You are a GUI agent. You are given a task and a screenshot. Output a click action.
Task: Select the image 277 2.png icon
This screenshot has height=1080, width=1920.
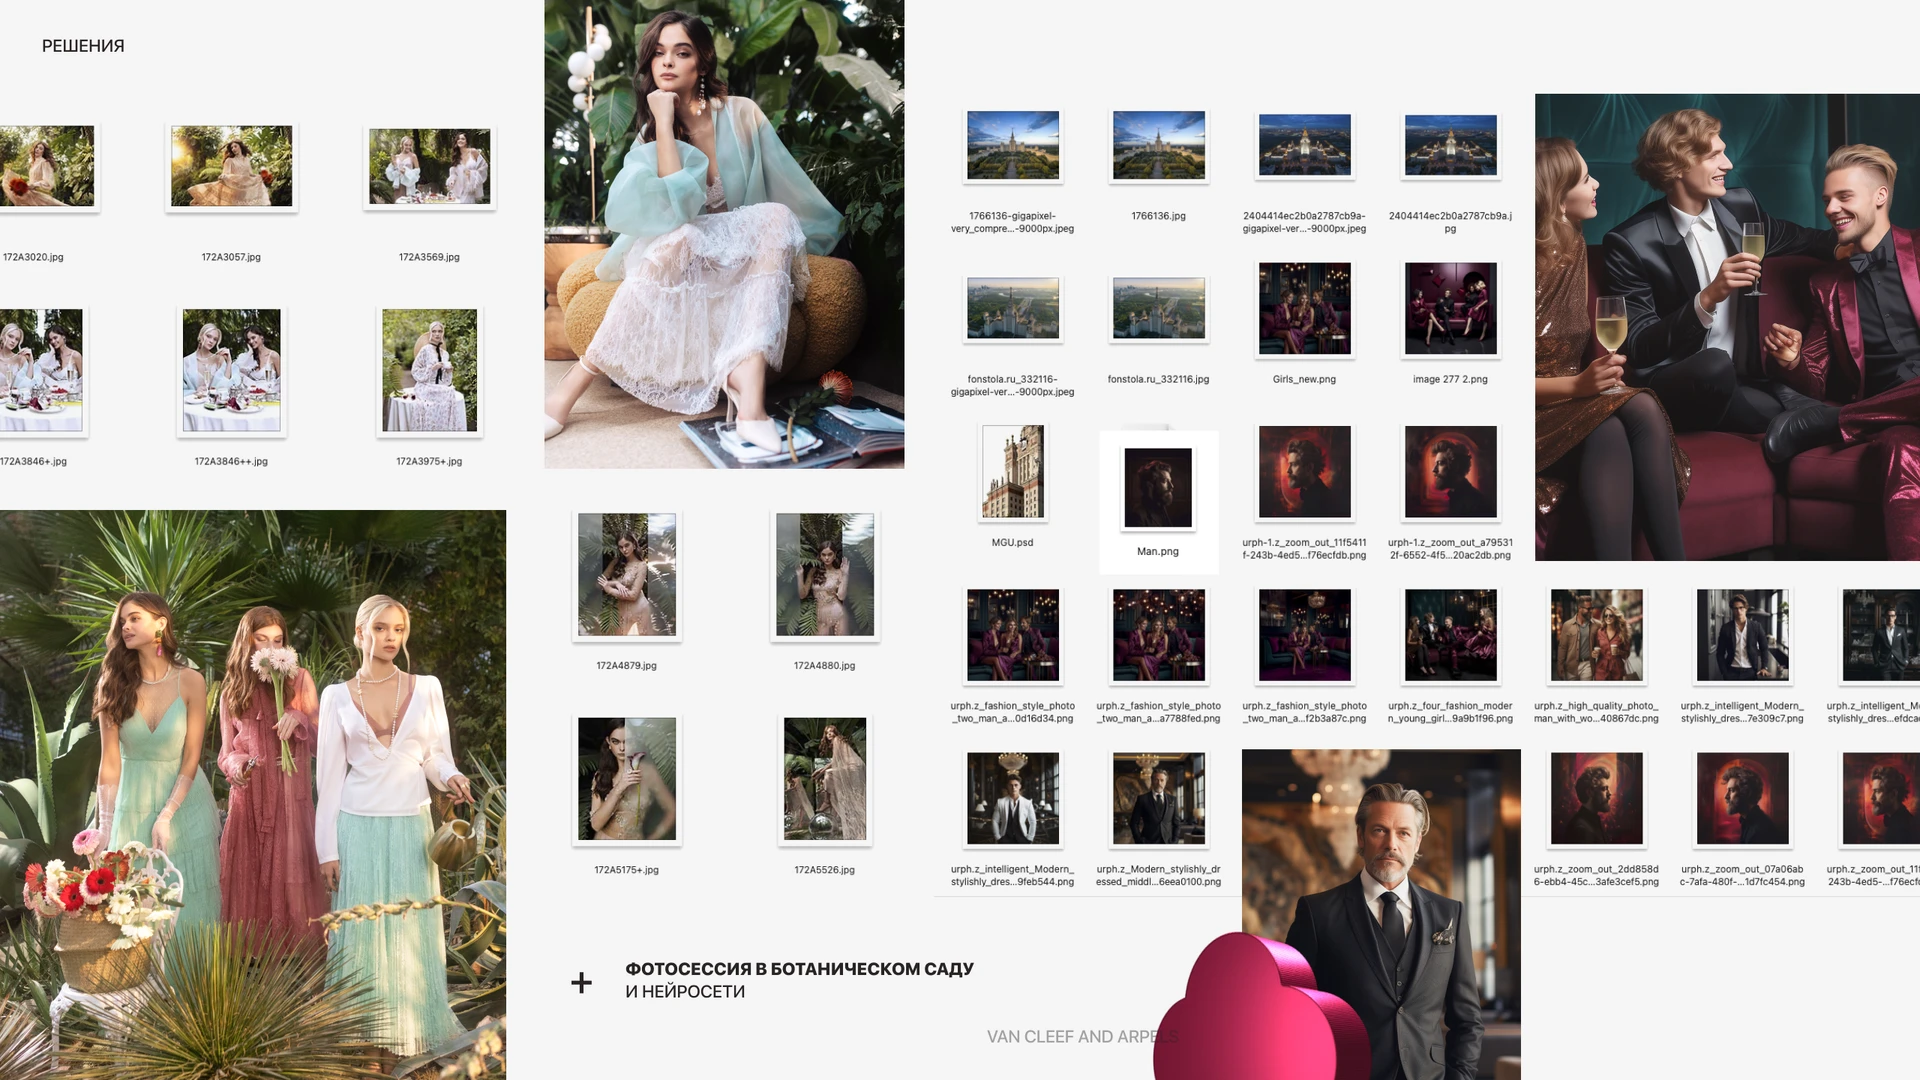click(x=1450, y=308)
